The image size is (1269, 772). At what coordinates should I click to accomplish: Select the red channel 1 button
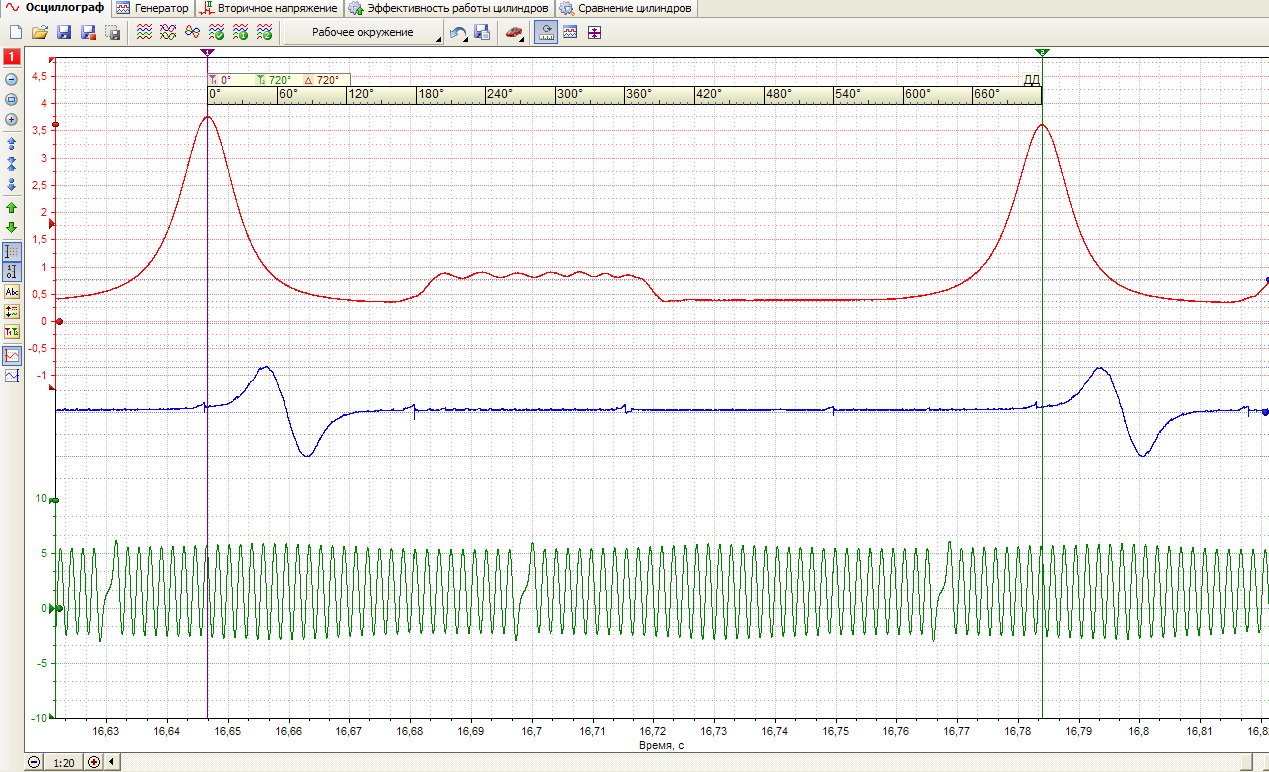click(x=12, y=57)
